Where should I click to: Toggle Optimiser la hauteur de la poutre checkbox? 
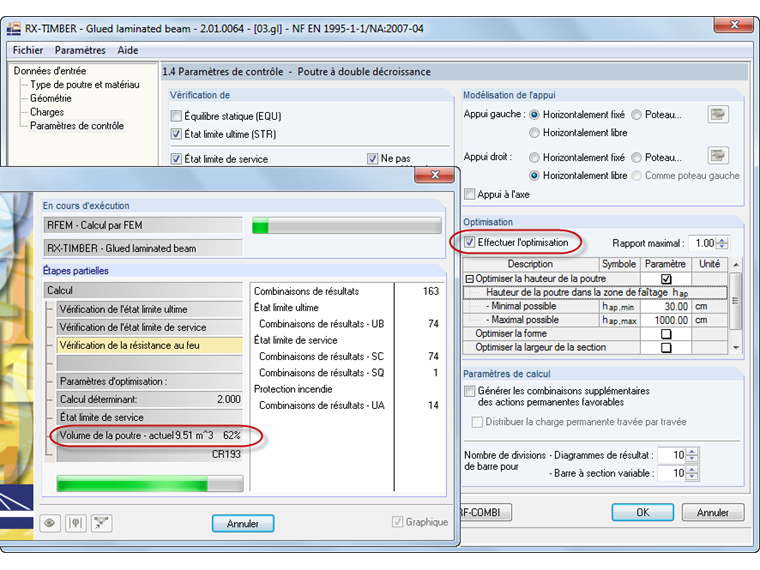[666, 279]
